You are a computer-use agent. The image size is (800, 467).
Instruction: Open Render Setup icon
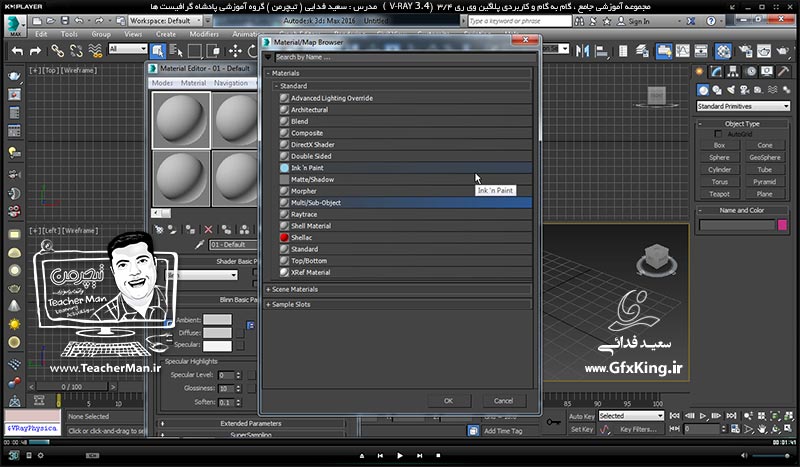tap(745, 51)
